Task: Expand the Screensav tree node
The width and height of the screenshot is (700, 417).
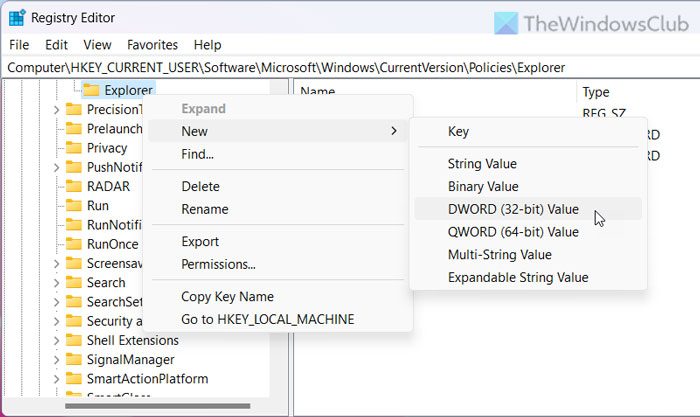Action: click(56, 263)
